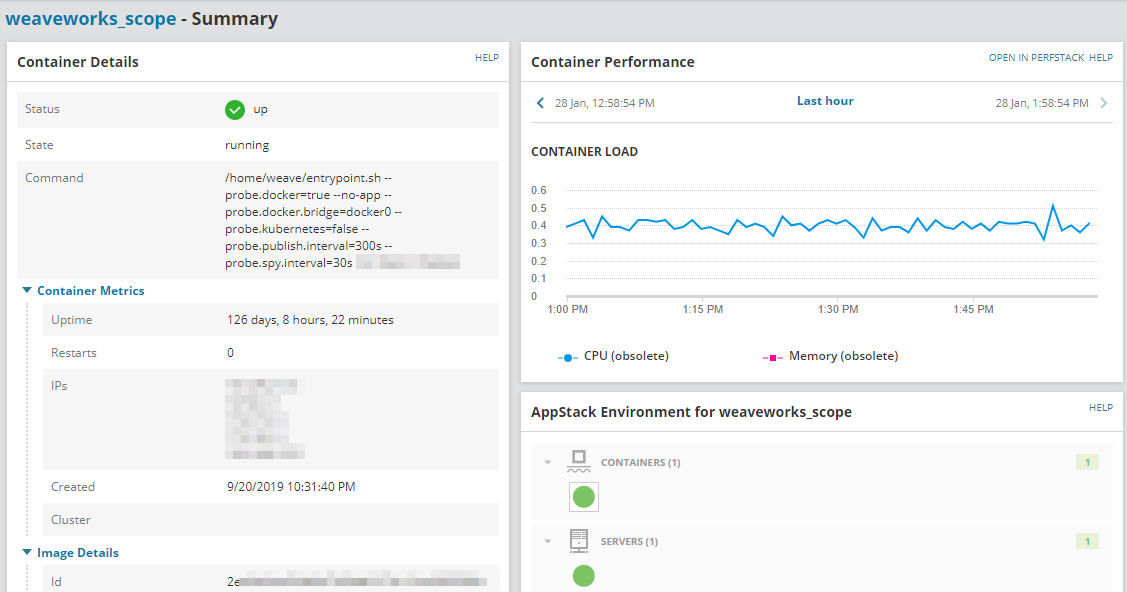Click Open in PerfStack link
Screen dimensions: 1127x592
pyautogui.click(x=1036, y=58)
